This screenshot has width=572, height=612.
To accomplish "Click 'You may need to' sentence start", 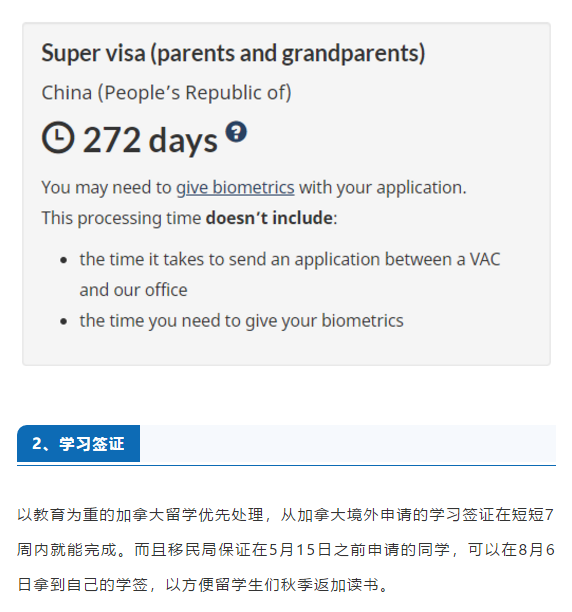I will [106, 188].
